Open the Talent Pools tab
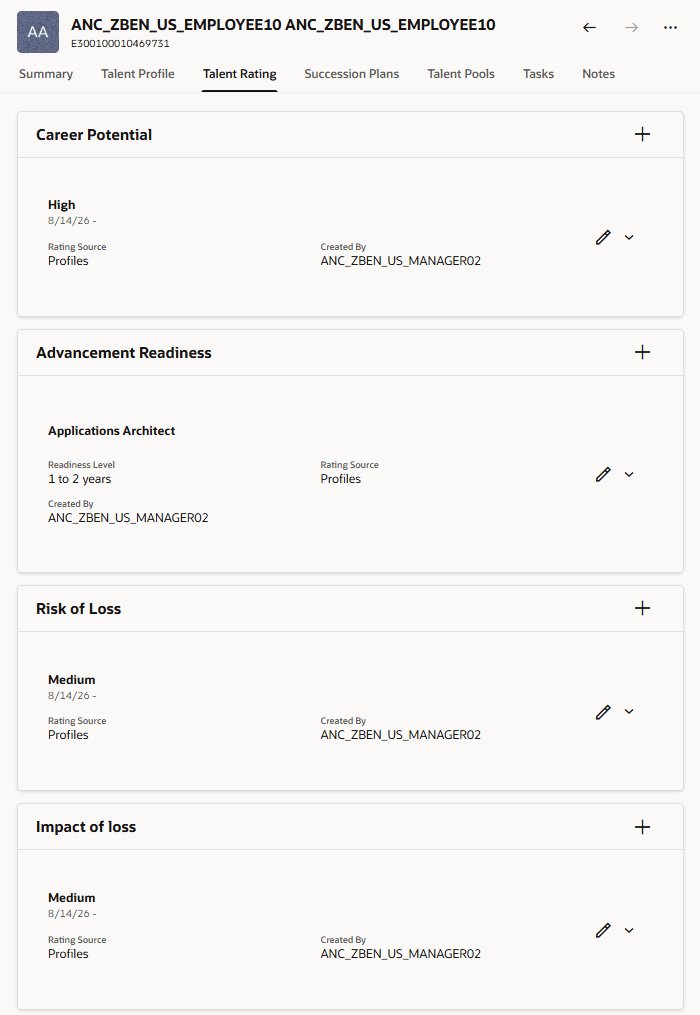This screenshot has height=1015, width=700. click(x=461, y=74)
